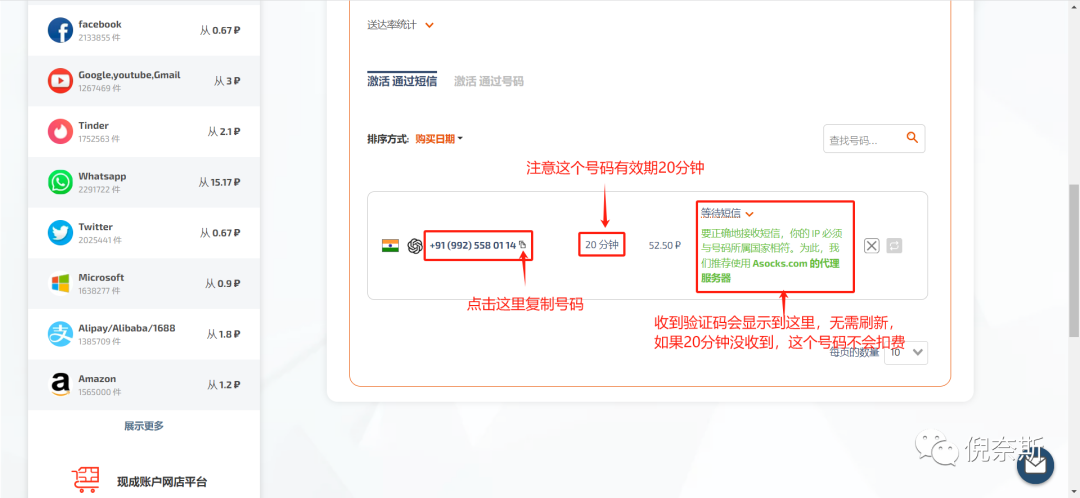Click the search magnifier icon
The image size is (1080, 498).
[911, 138]
